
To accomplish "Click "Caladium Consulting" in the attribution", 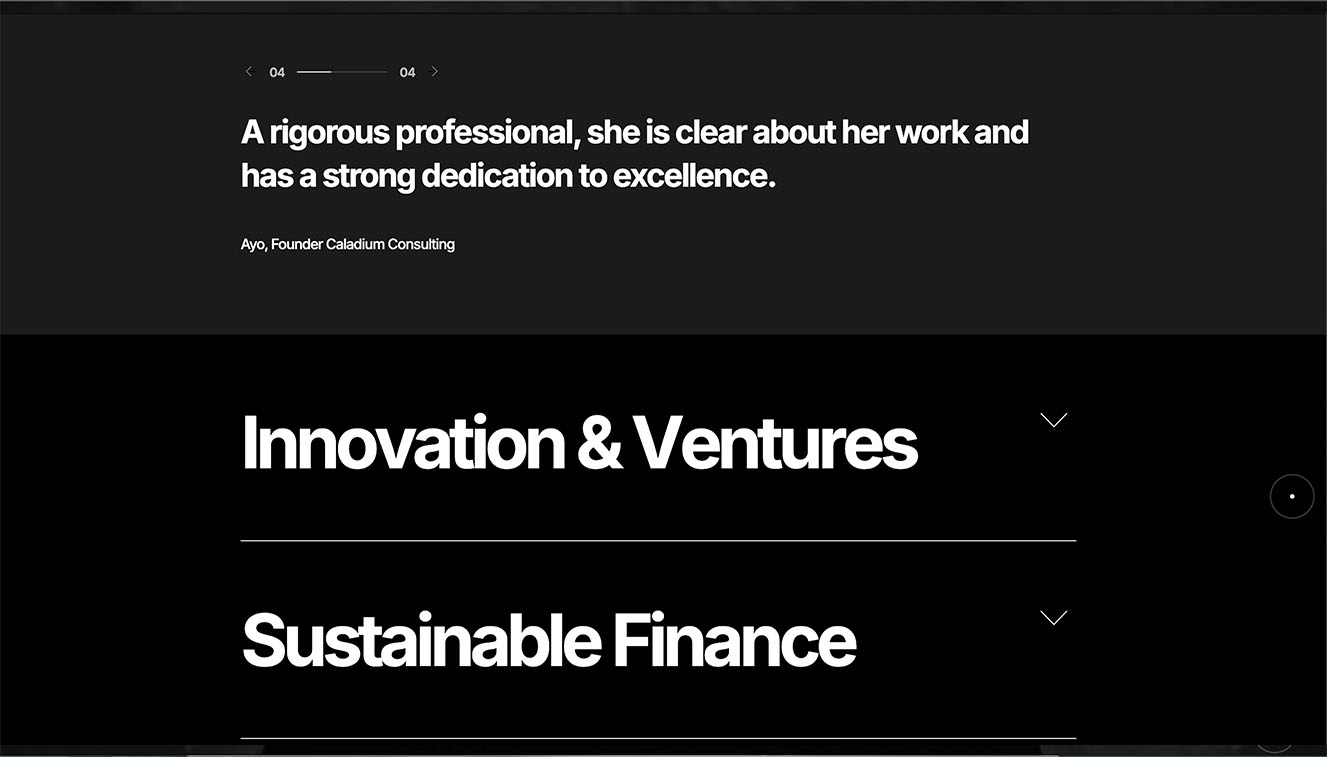I will pos(390,244).
